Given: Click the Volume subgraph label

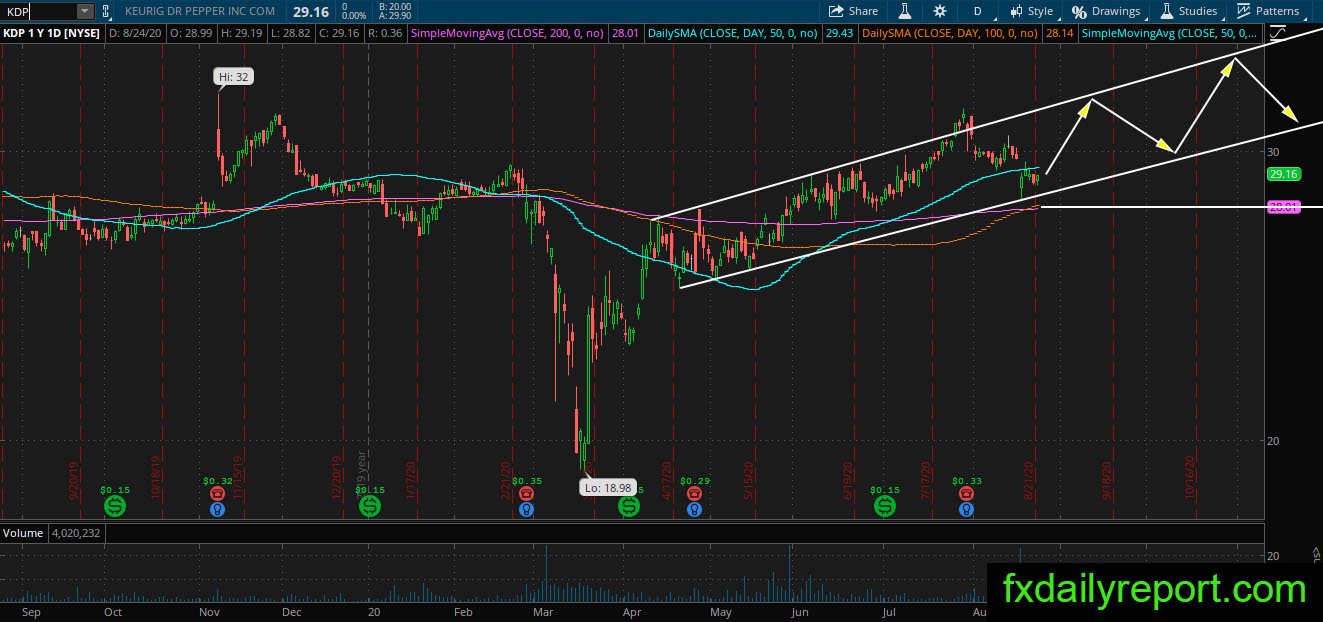Looking at the screenshot, I should [x=23, y=533].
